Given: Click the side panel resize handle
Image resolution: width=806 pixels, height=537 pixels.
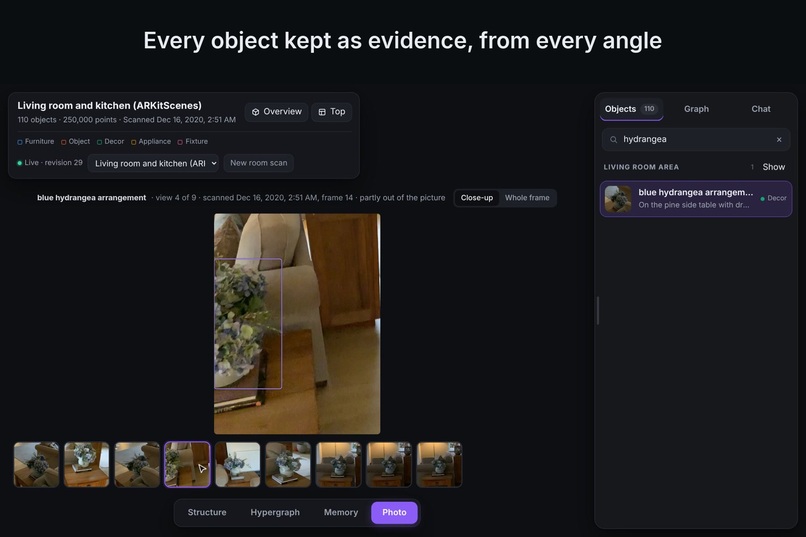Looking at the screenshot, I should 597,310.
